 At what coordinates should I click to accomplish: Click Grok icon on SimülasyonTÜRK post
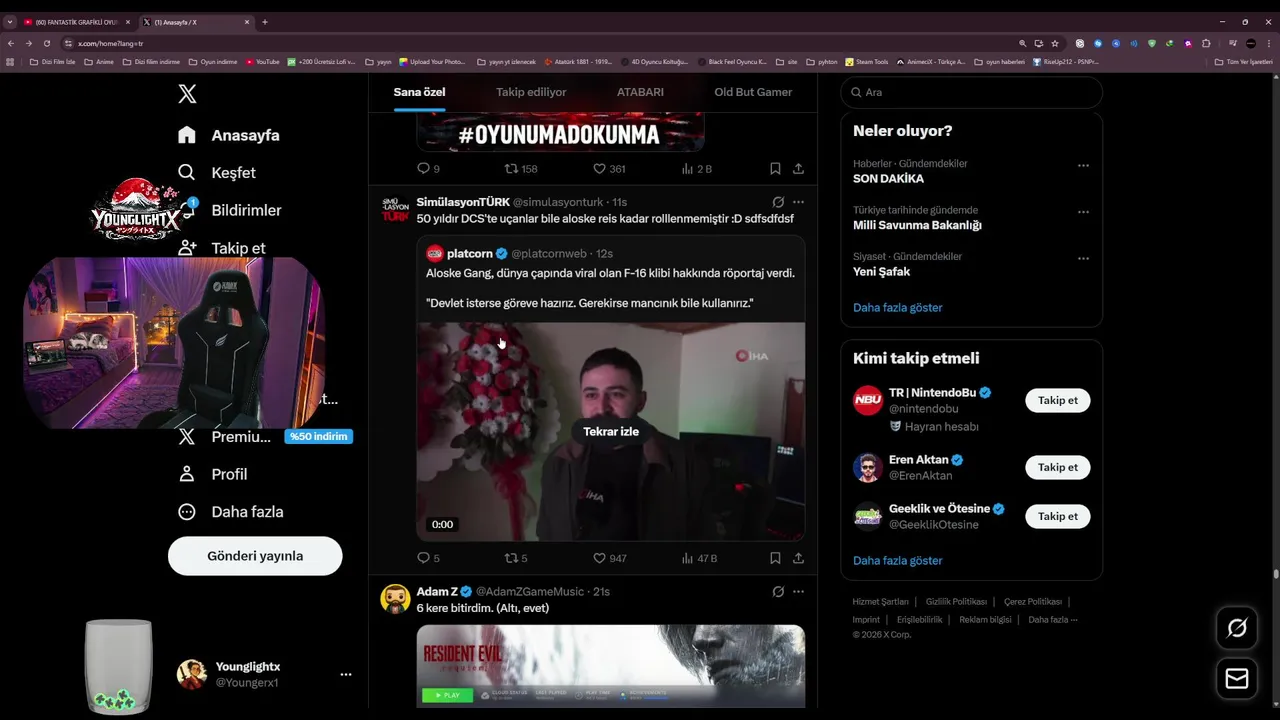[778, 202]
